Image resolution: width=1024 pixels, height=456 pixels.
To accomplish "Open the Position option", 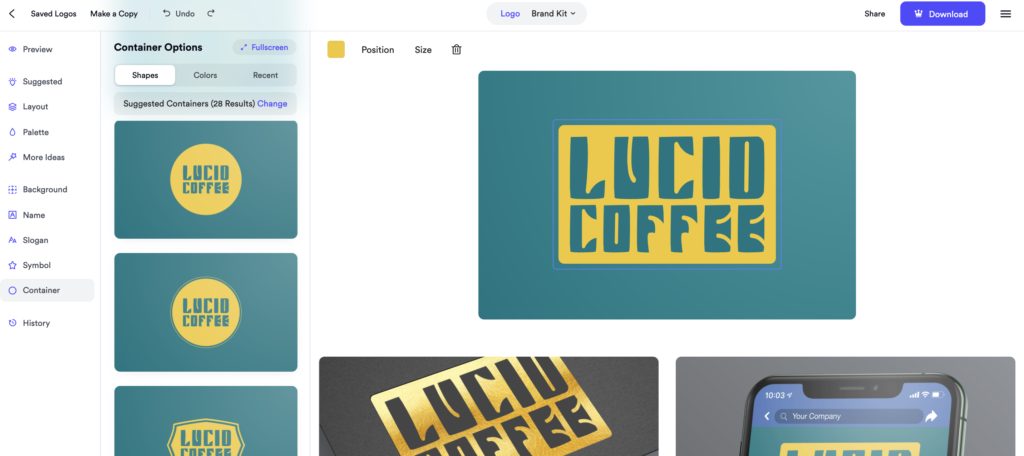I will pyautogui.click(x=377, y=50).
